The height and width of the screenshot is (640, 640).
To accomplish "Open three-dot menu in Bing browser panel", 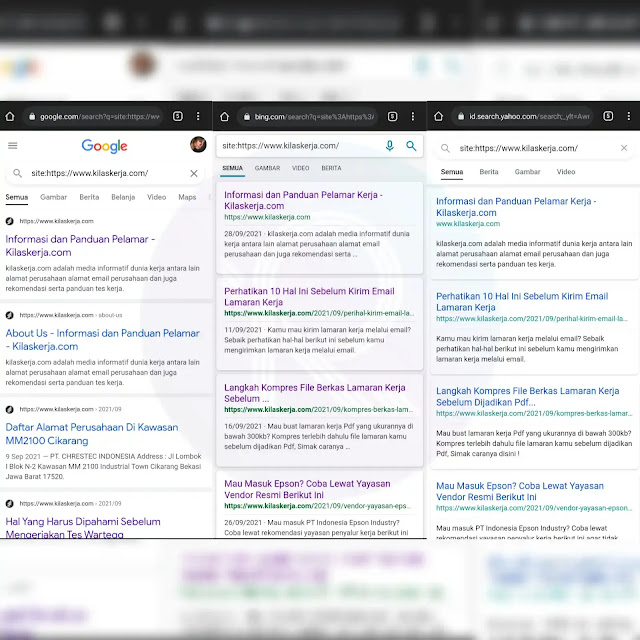I will (413, 117).
